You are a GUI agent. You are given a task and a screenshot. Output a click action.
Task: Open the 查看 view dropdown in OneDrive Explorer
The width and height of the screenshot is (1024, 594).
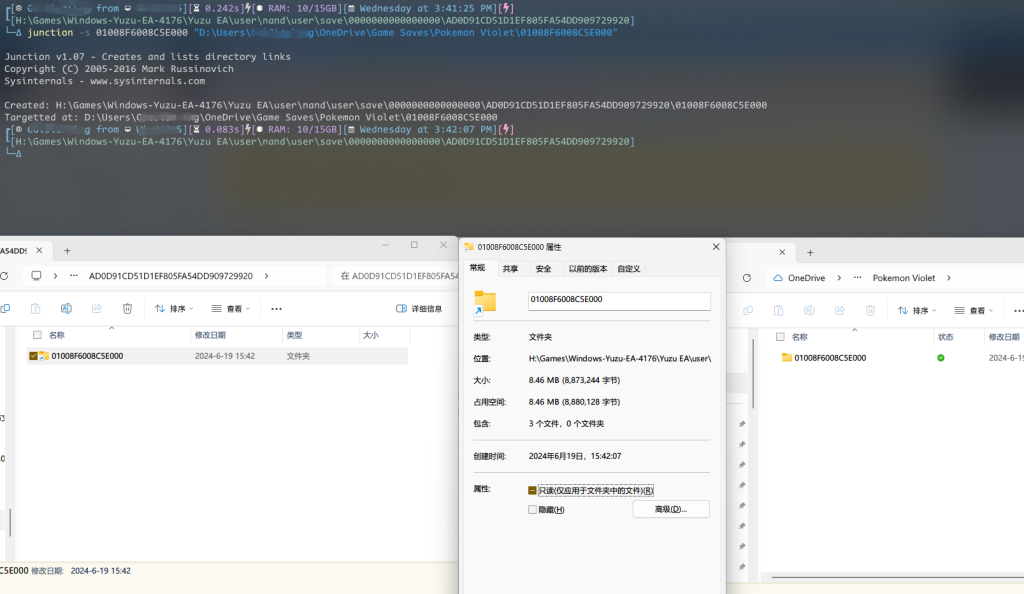[x=974, y=311]
